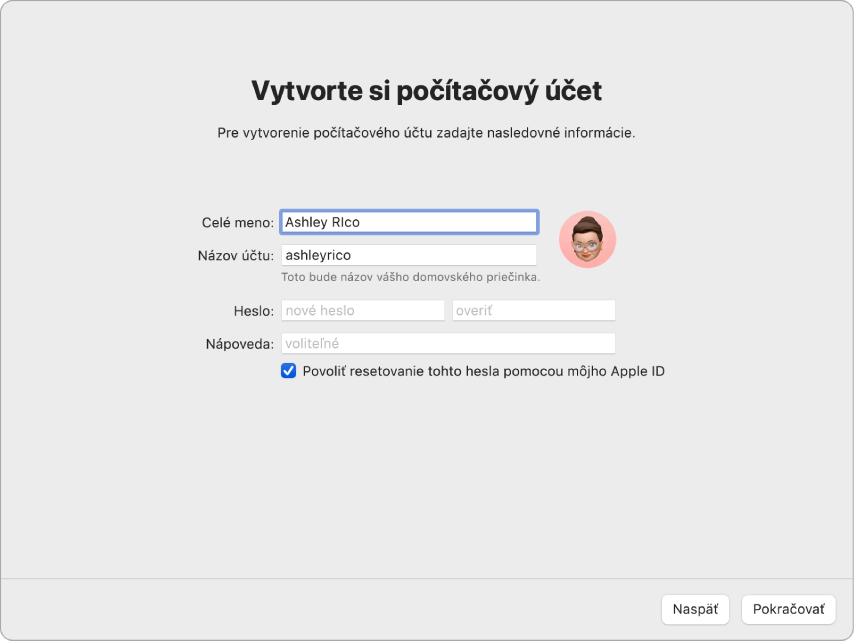Select the avatar icon to customize it
Screen dimensions: 857x644
tap(589, 239)
